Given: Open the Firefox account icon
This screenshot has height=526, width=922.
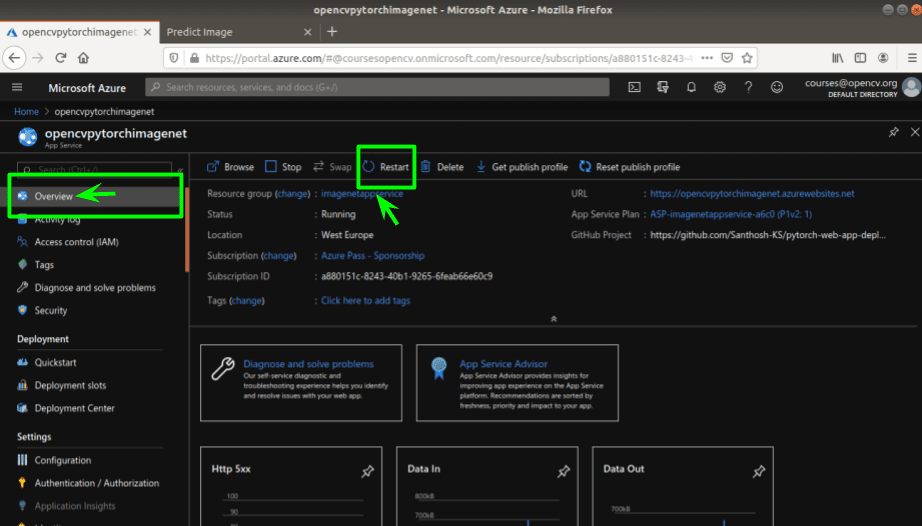Looking at the screenshot, I should tap(883, 58).
